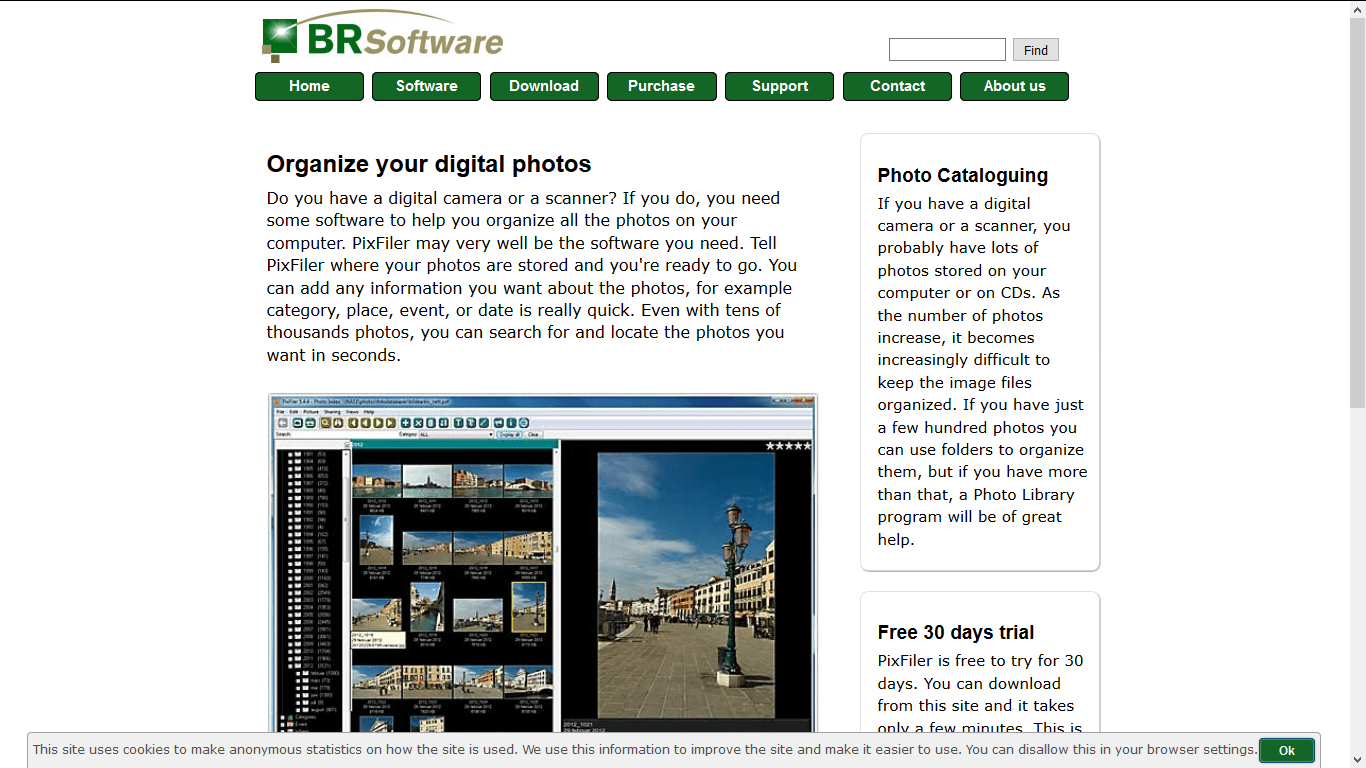
Task: Click the PixFiler application screenshot image
Action: click(543, 563)
